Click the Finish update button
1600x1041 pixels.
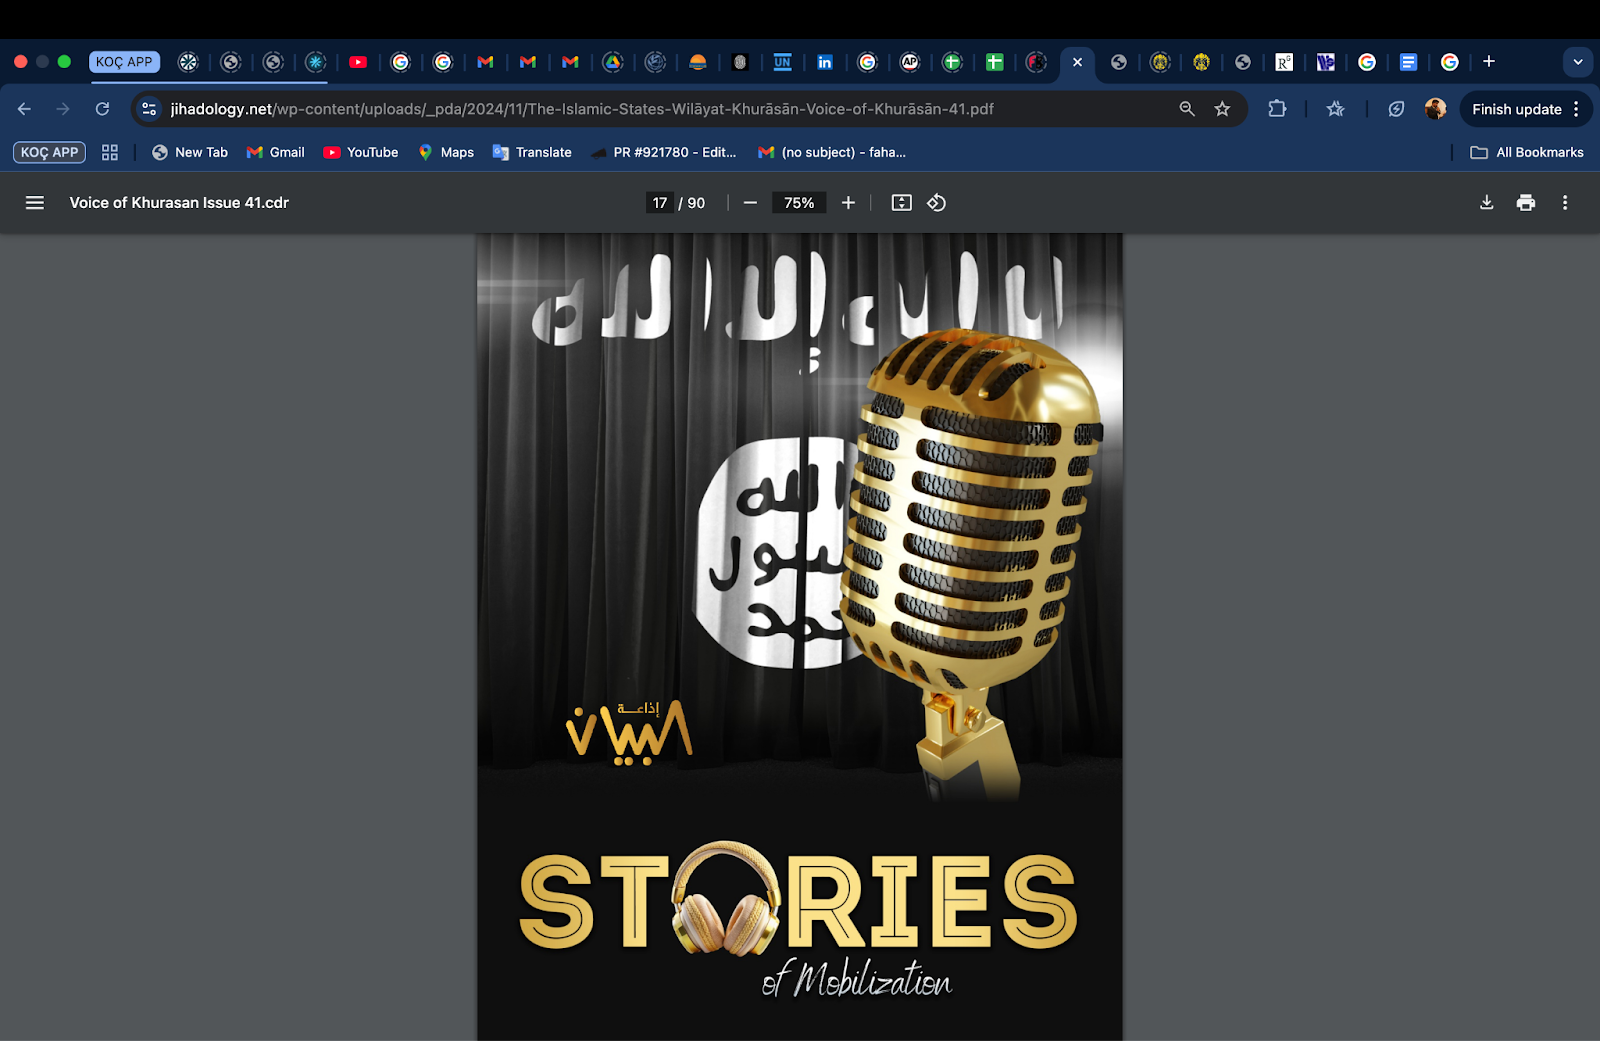click(1516, 109)
